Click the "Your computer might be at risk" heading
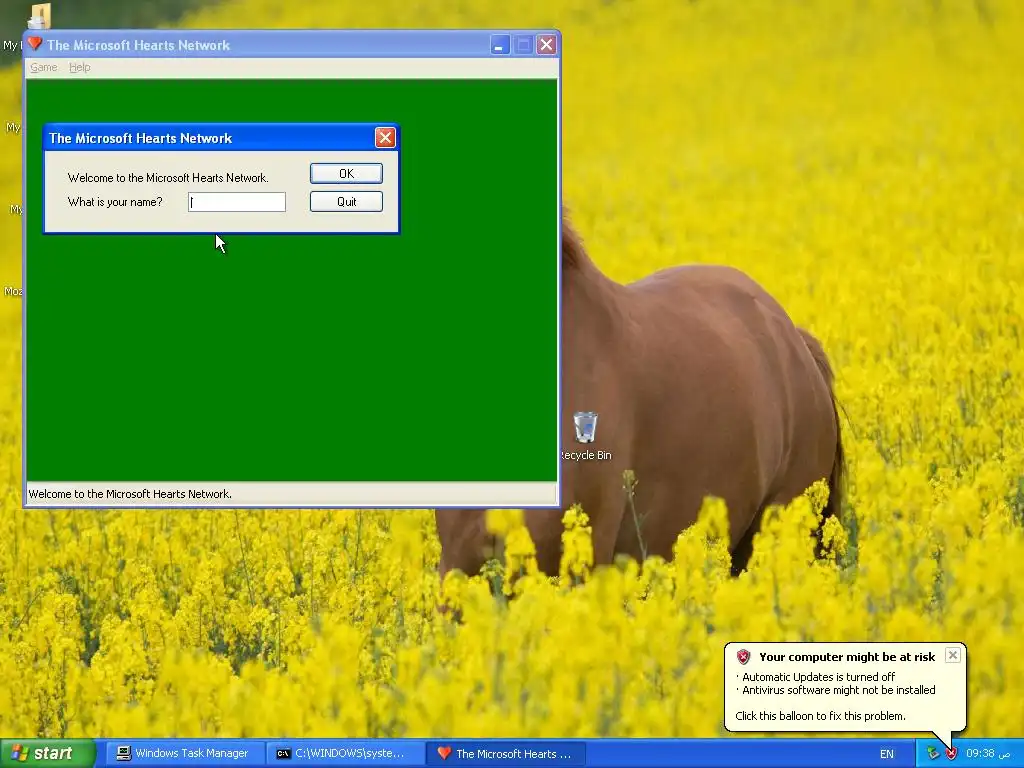 pyautogui.click(x=847, y=657)
